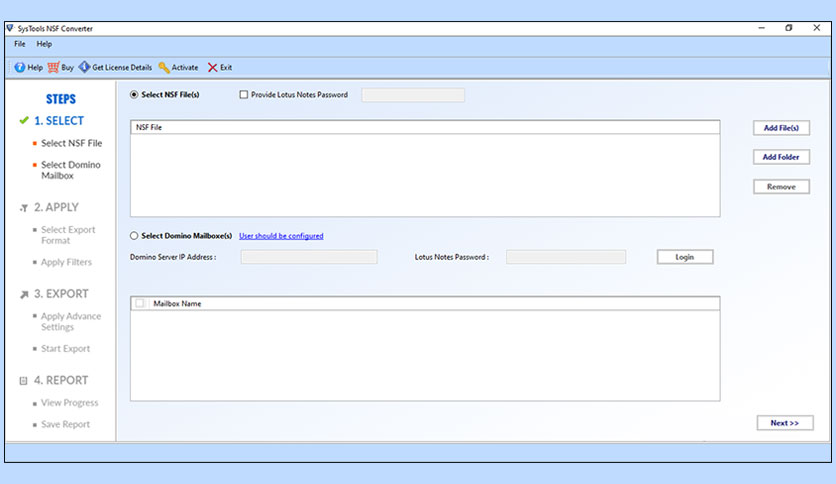
Task: Click Save Report step item
Action: coord(66,424)
